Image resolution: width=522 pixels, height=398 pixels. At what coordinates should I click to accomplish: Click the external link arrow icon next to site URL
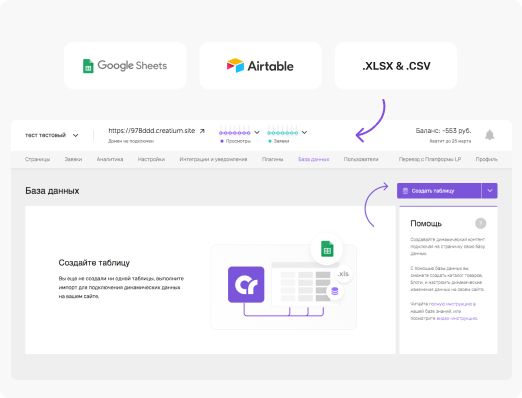[x=202, y=131]
